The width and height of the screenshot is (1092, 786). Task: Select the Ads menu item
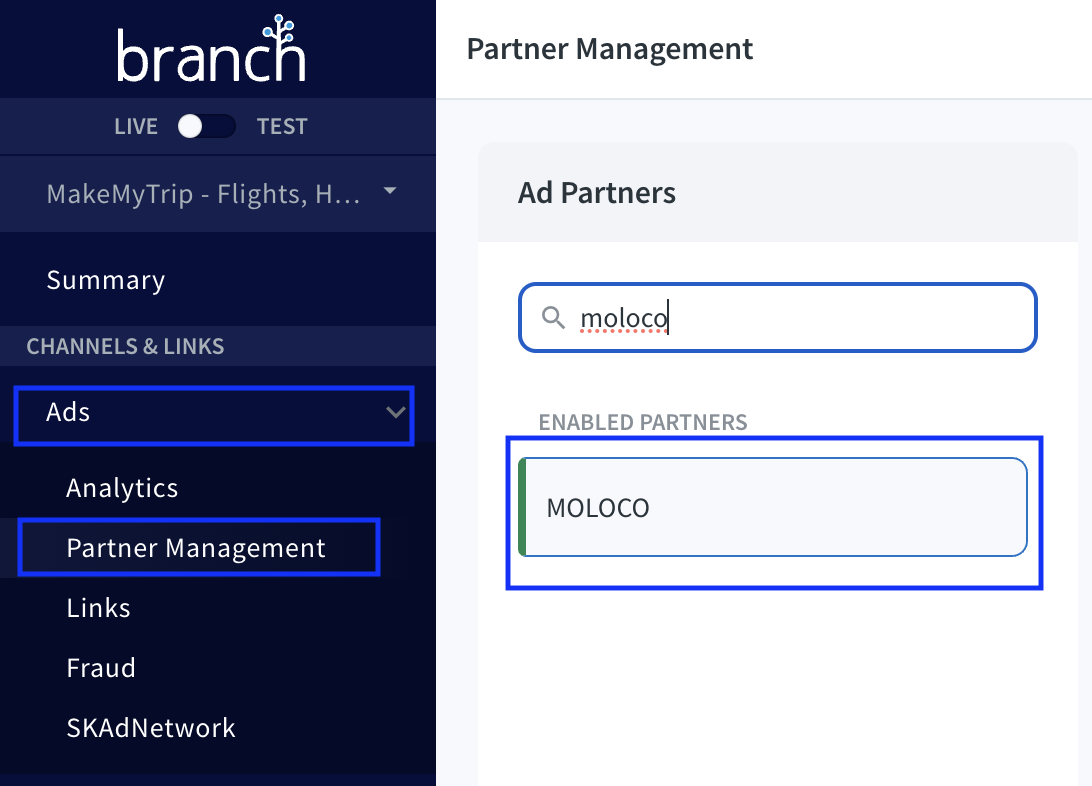(x=69, y=412)
